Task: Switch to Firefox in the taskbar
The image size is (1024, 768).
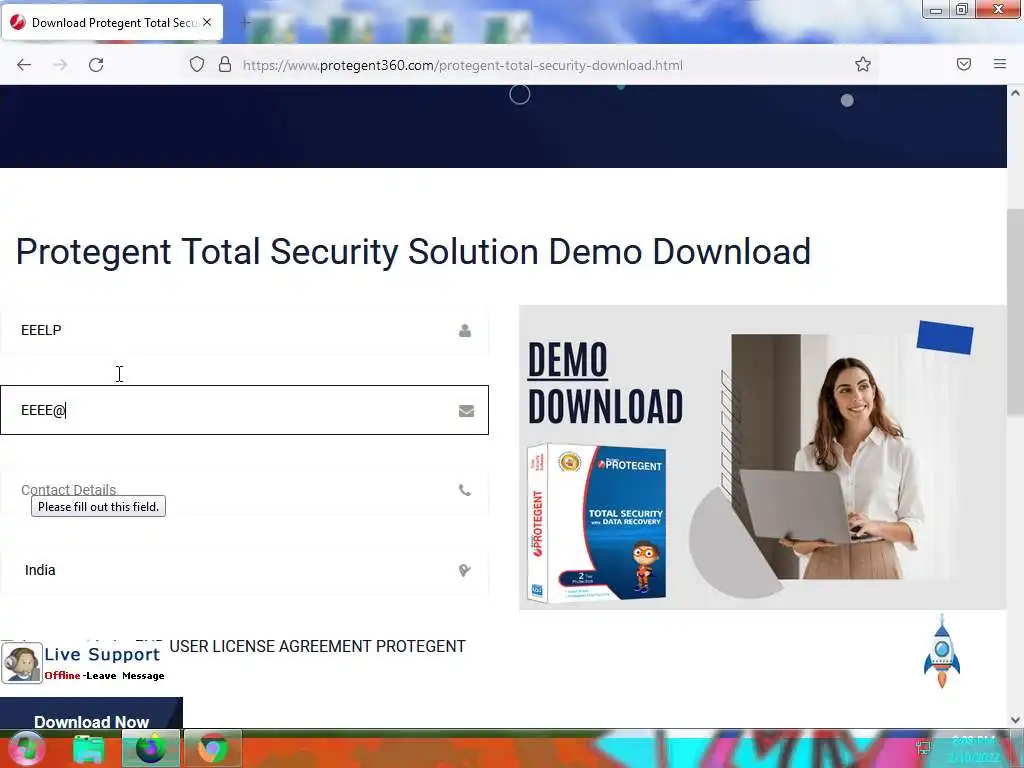Action: [x=151, y=748]
